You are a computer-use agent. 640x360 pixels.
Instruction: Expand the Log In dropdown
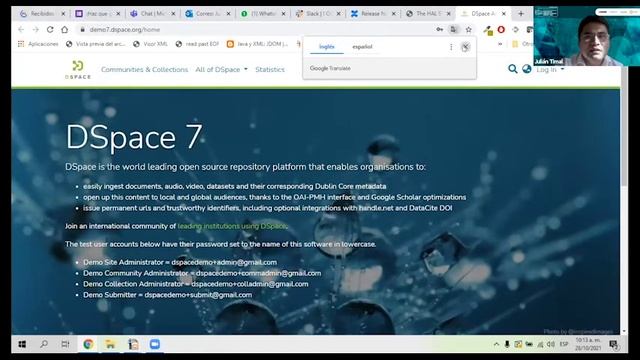coord(550,70)
